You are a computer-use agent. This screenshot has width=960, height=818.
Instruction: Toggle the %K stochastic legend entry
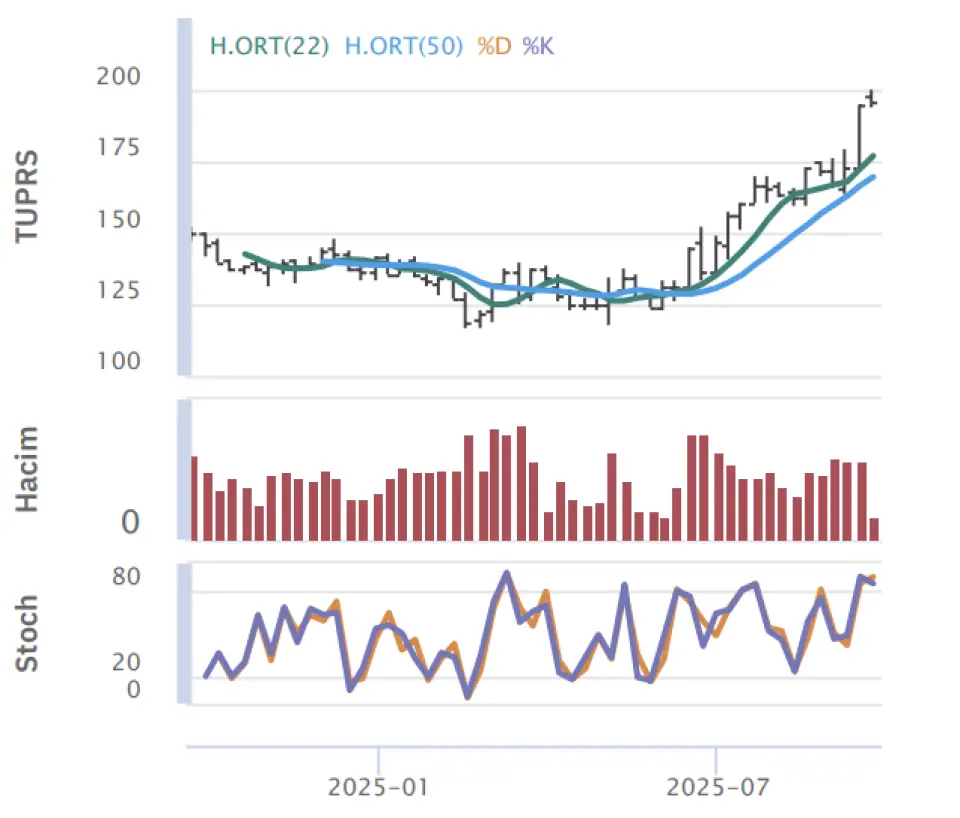pos(538,47)
